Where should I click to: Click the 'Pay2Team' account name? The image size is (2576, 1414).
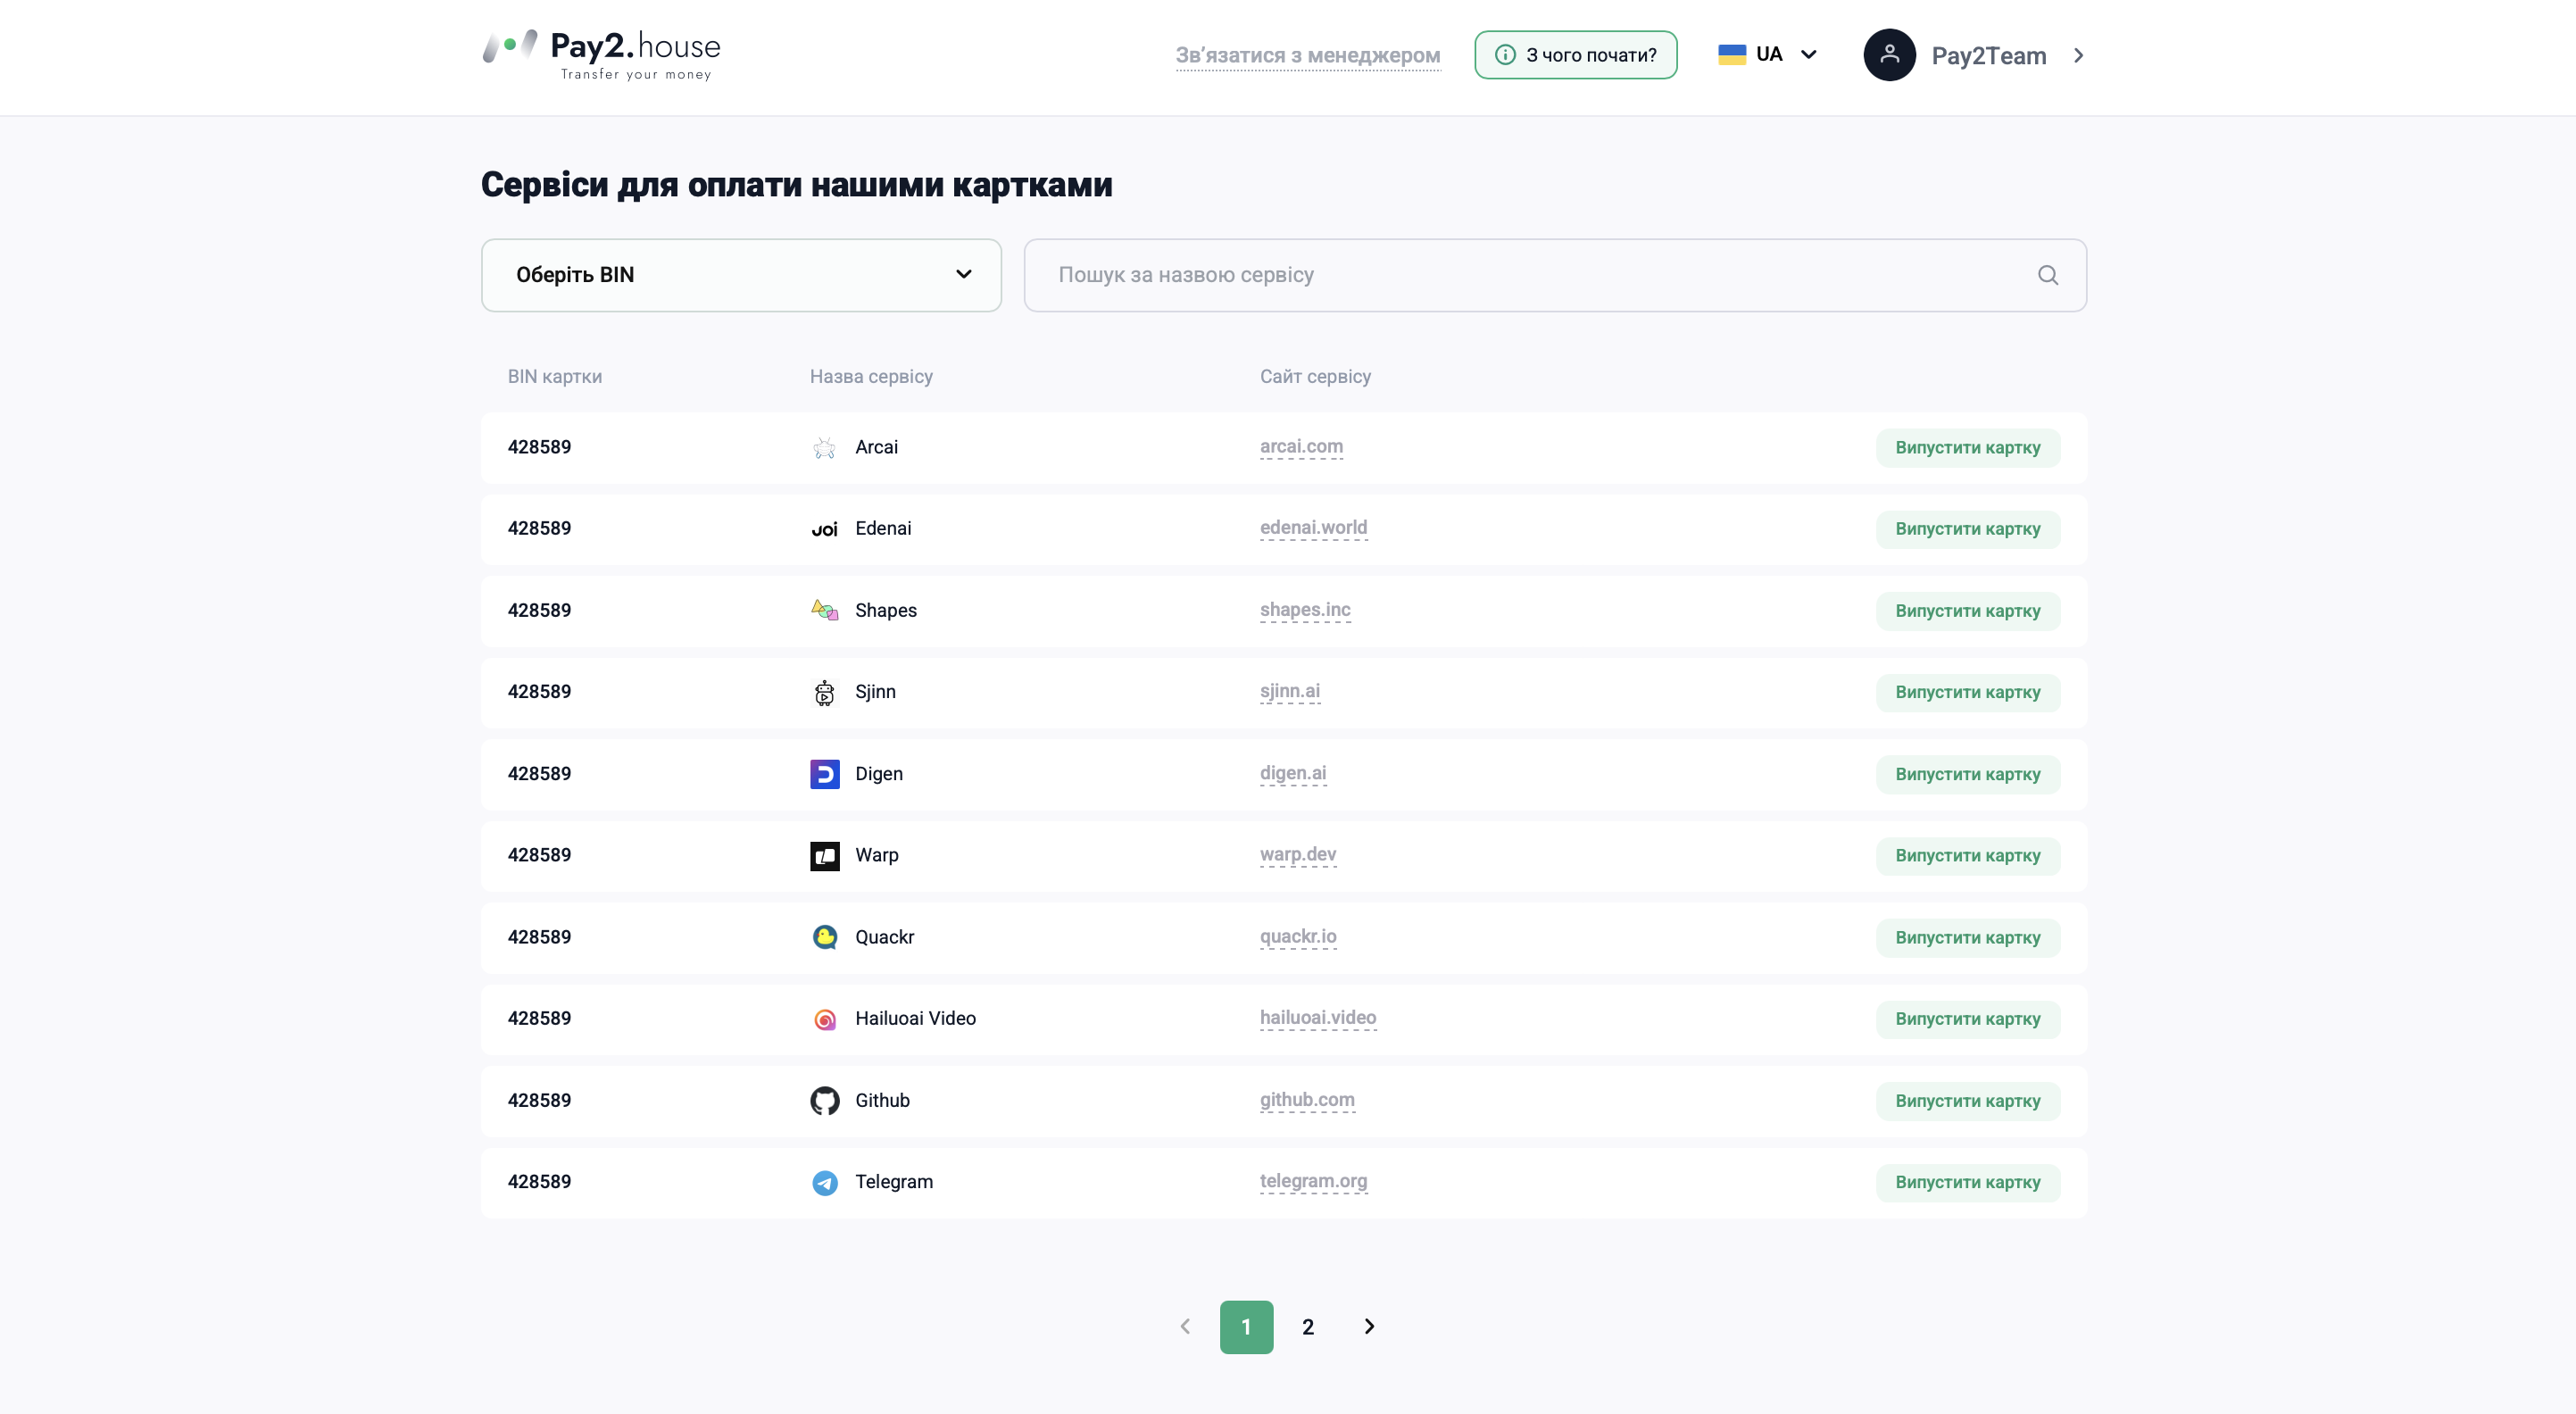1988,56
